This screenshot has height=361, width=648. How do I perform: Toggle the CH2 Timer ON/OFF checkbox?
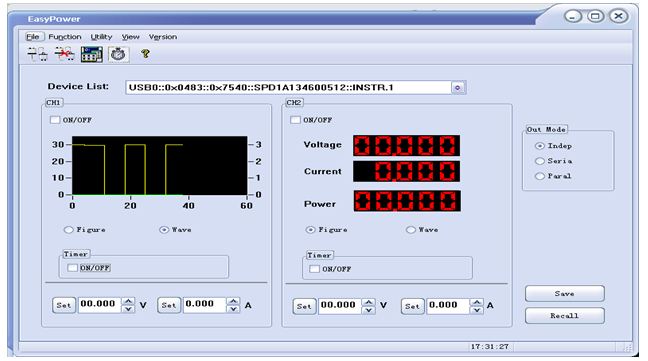[x=314, y=269]
